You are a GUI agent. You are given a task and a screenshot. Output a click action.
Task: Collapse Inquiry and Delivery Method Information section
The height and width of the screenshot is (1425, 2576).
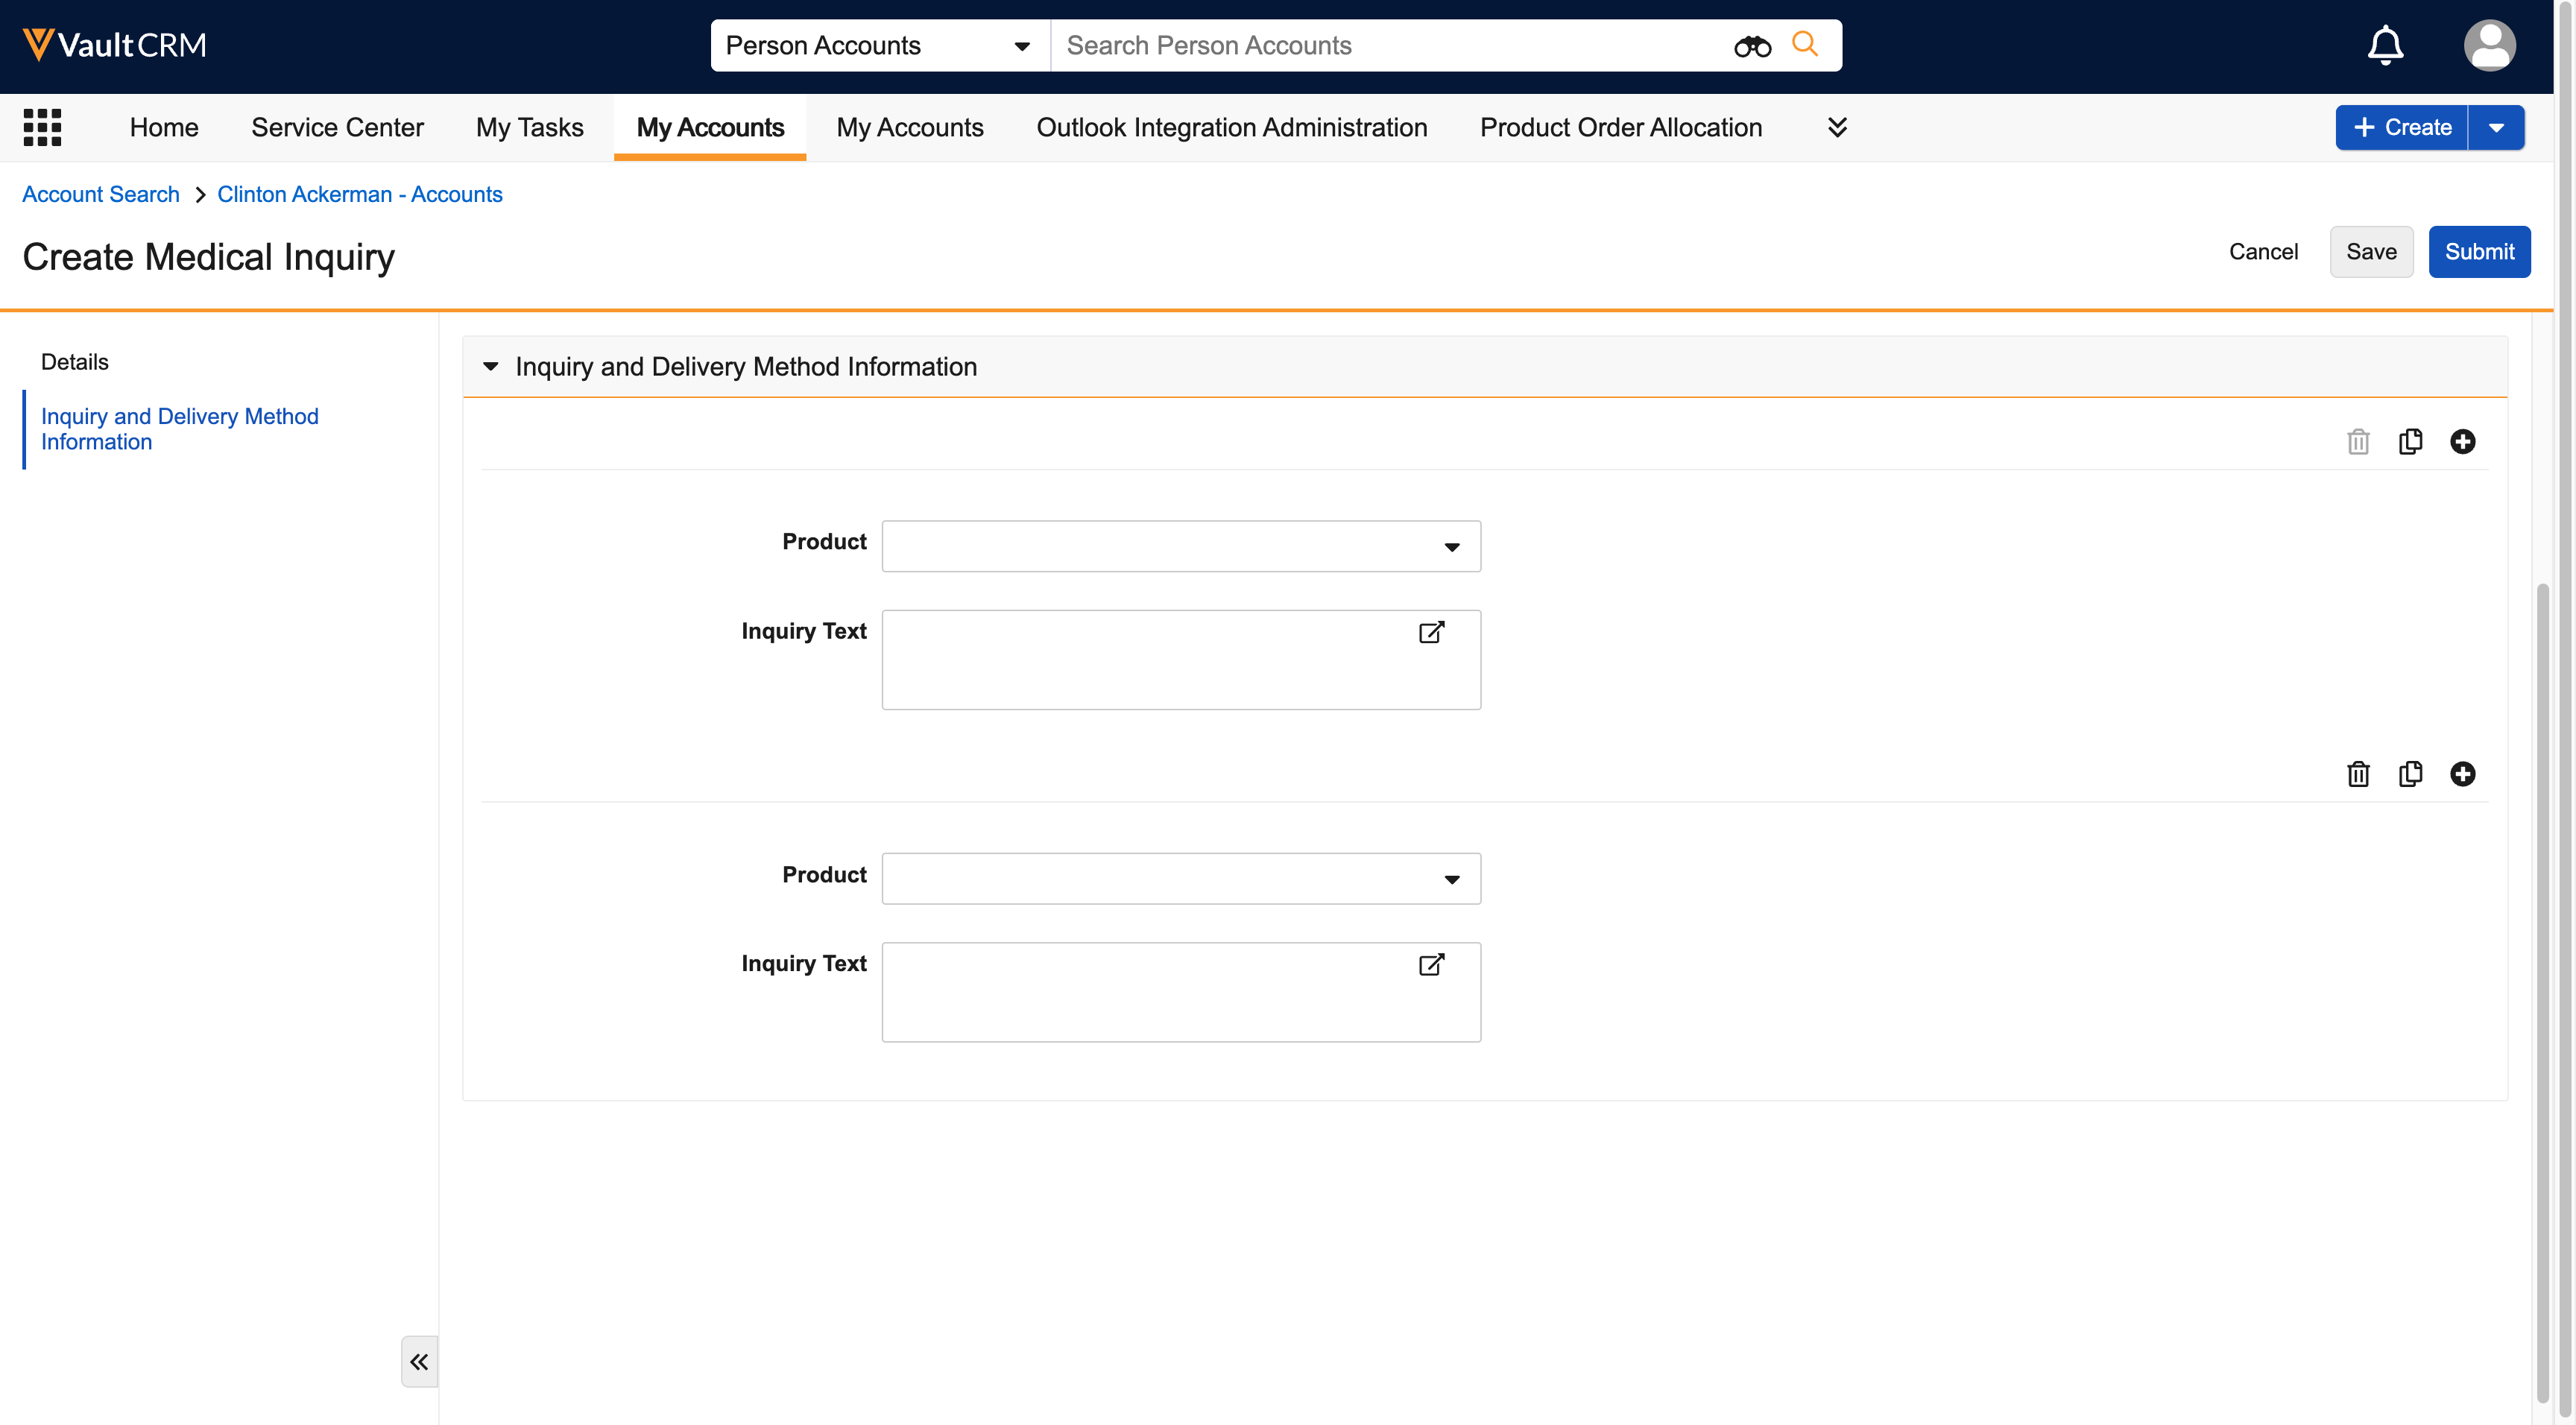pyautogui.click(x=491, y=367)
